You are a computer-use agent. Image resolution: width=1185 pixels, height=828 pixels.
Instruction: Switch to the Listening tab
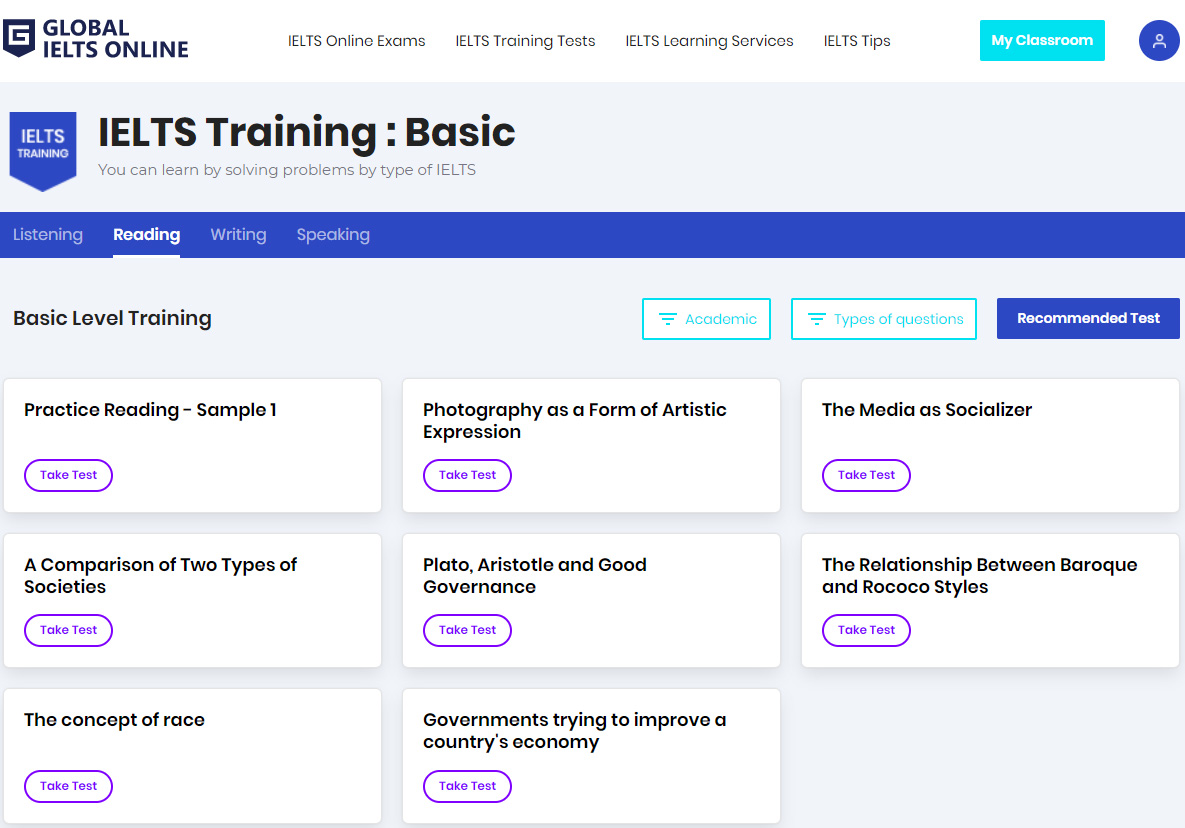[48, 235]
